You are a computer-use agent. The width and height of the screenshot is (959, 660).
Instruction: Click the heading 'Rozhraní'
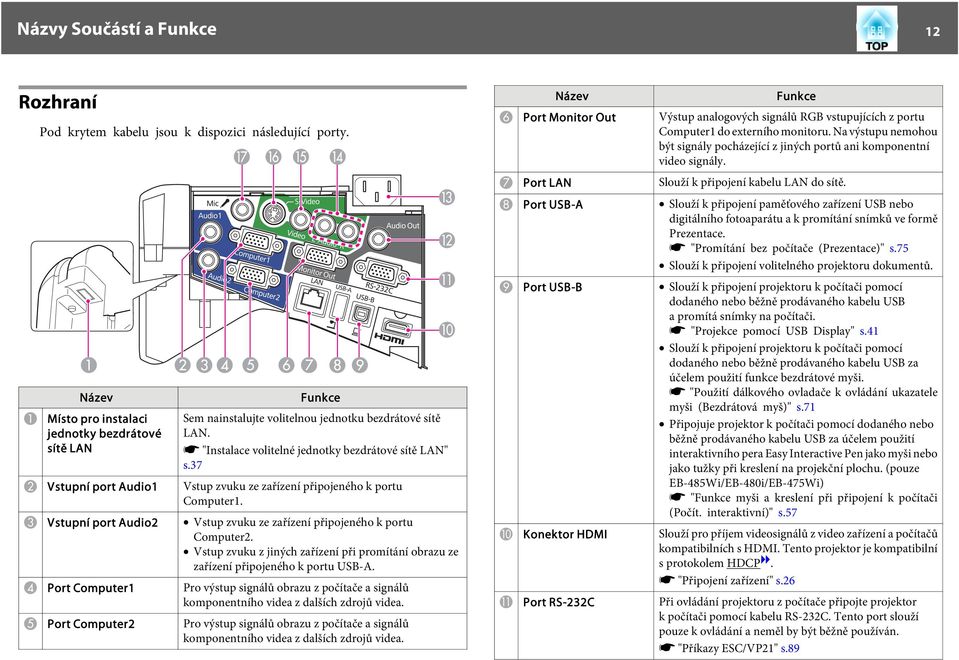(x=57, y=102)
